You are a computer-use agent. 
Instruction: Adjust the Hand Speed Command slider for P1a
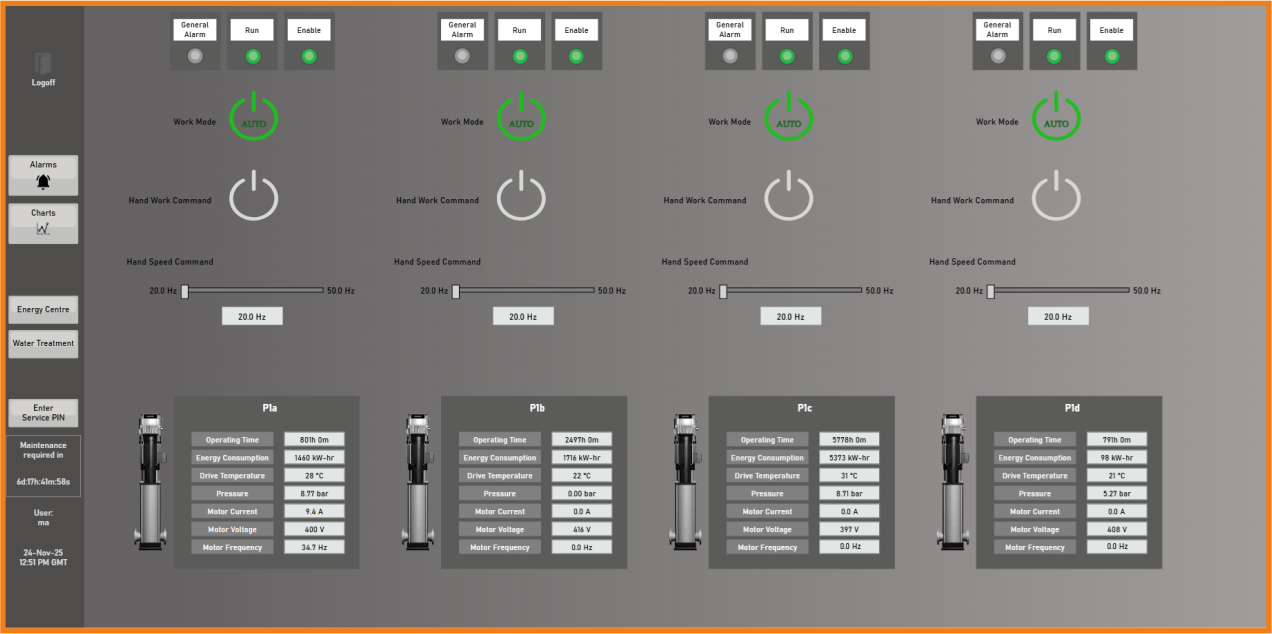point(185,289)
